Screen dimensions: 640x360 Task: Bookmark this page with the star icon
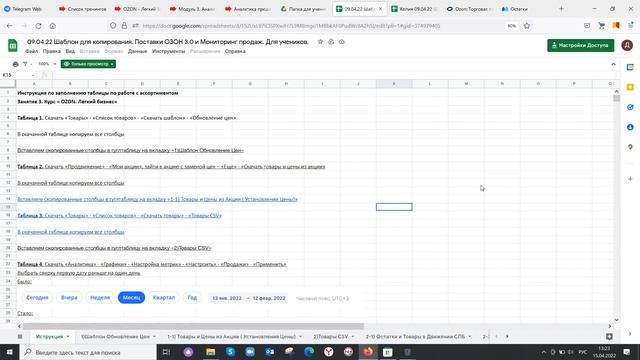tap(527, 26)
